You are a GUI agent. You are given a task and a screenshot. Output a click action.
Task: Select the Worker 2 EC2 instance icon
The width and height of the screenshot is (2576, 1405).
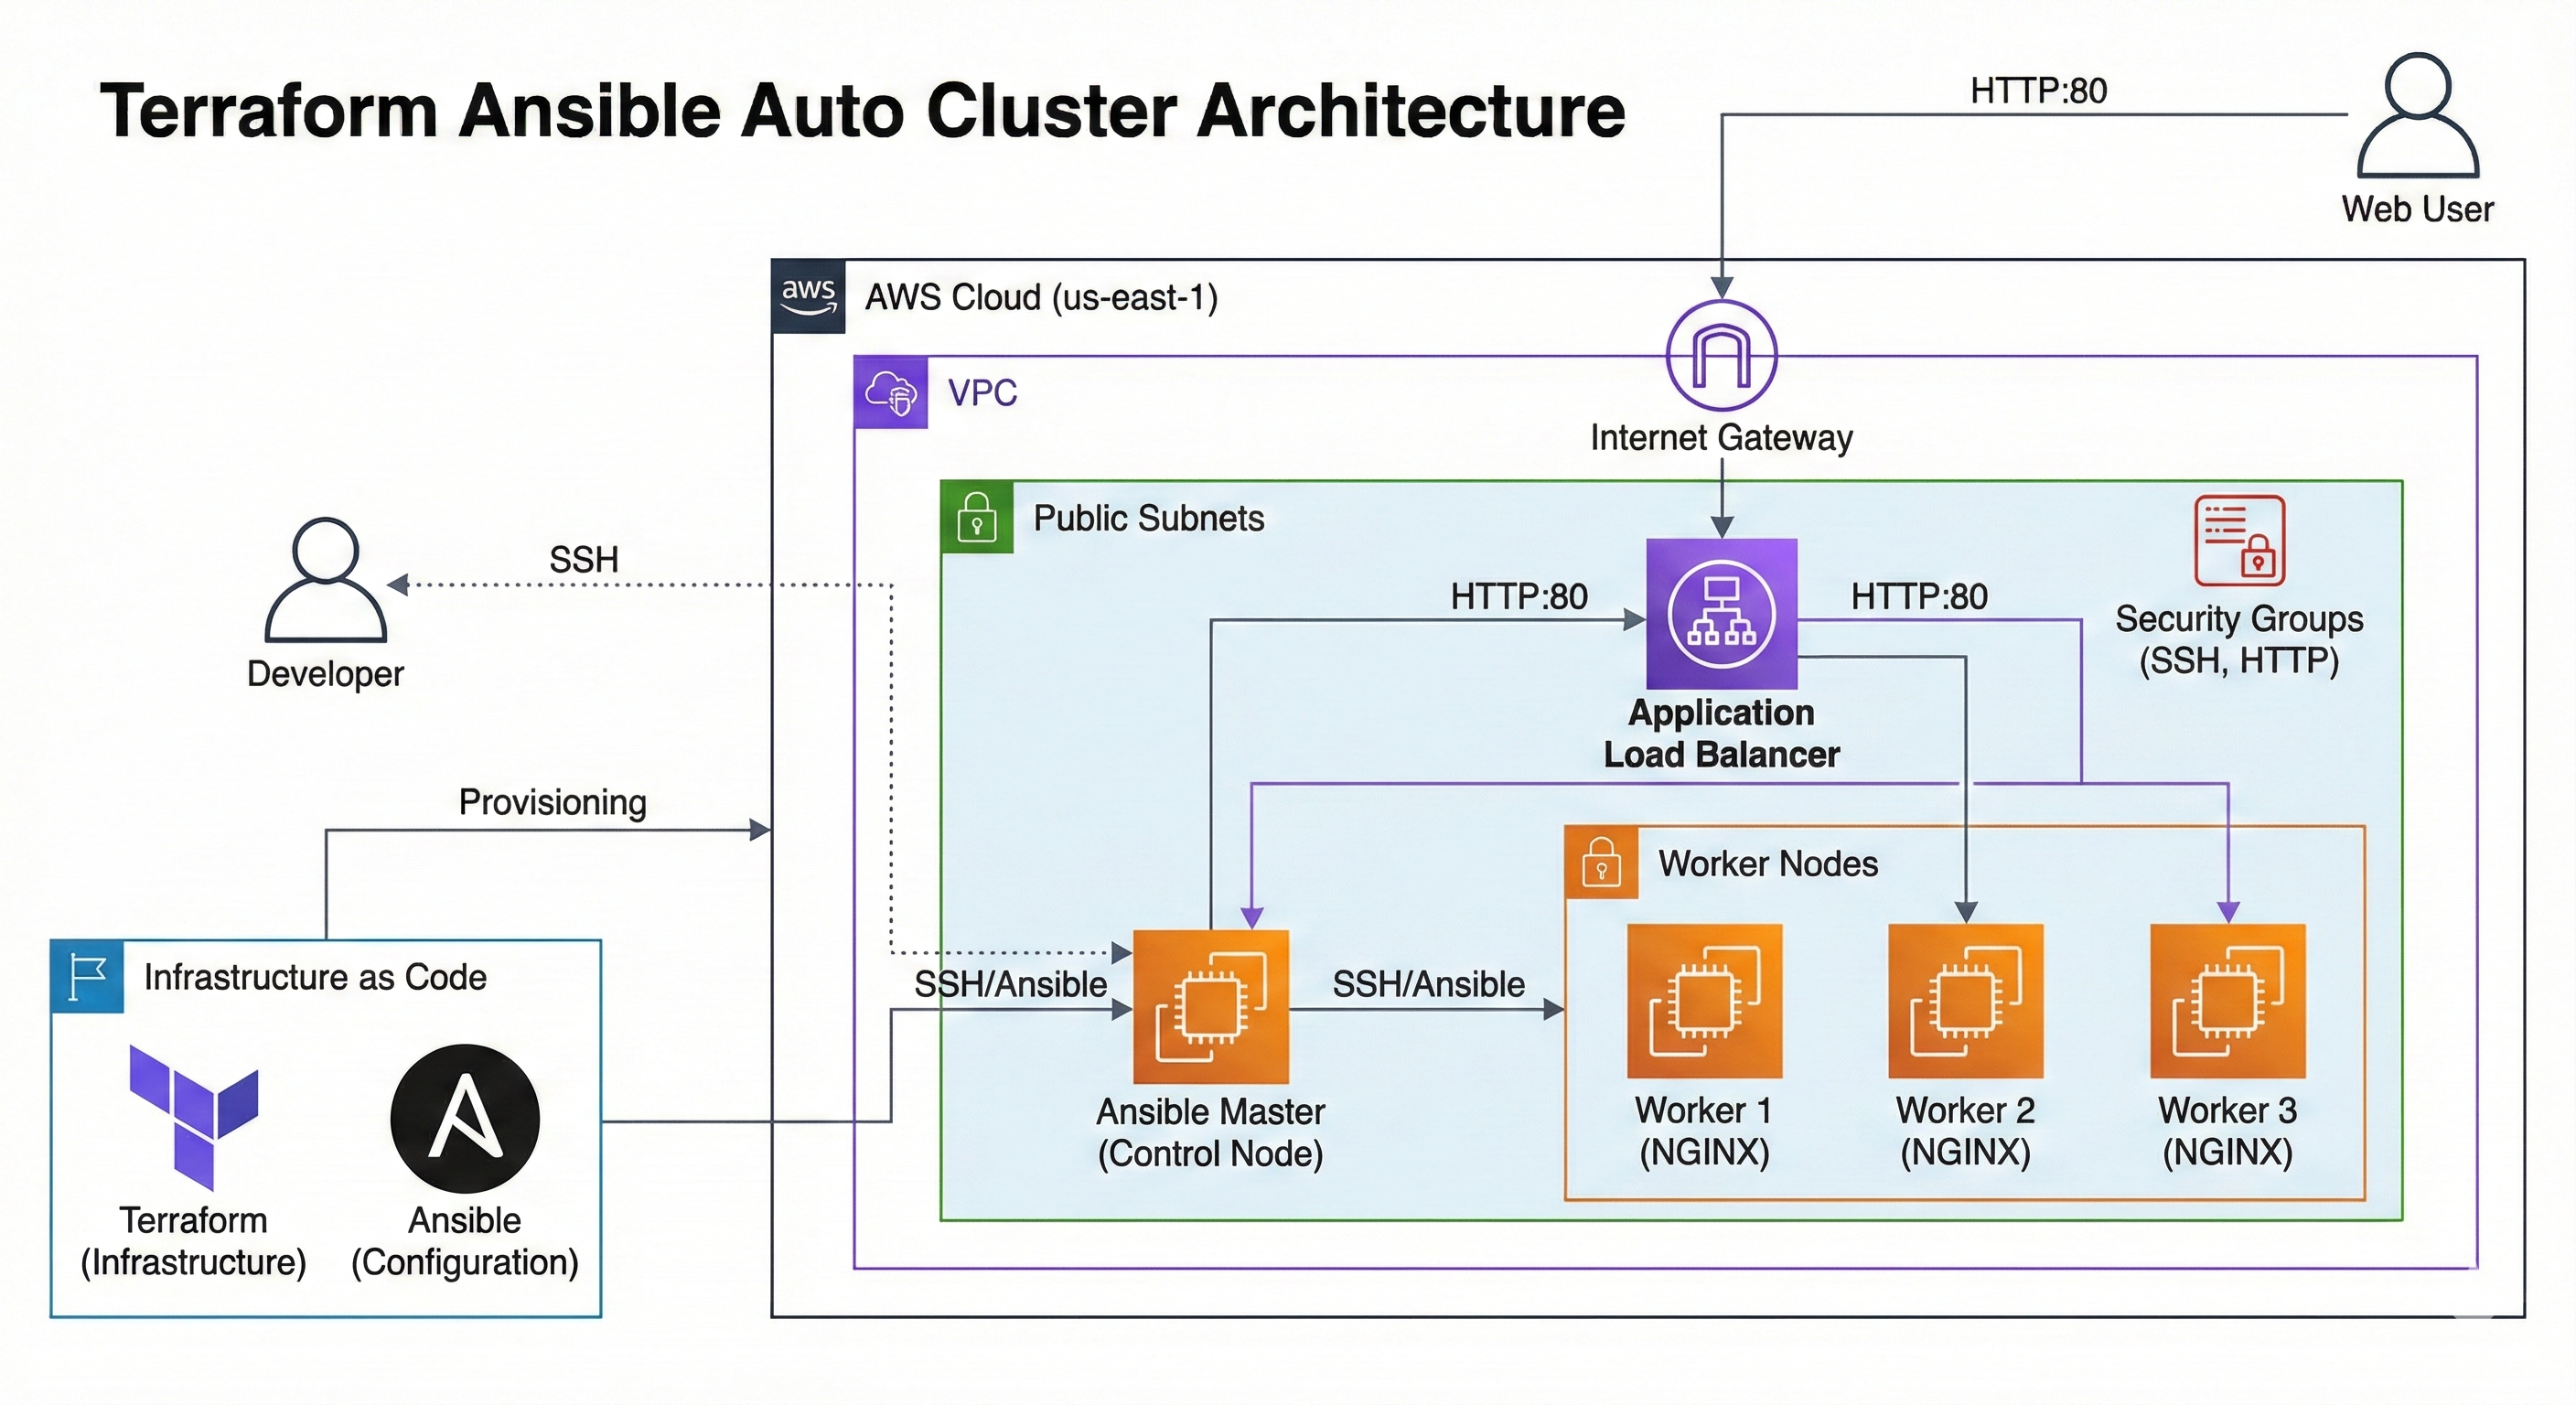pos(1965,1001)
